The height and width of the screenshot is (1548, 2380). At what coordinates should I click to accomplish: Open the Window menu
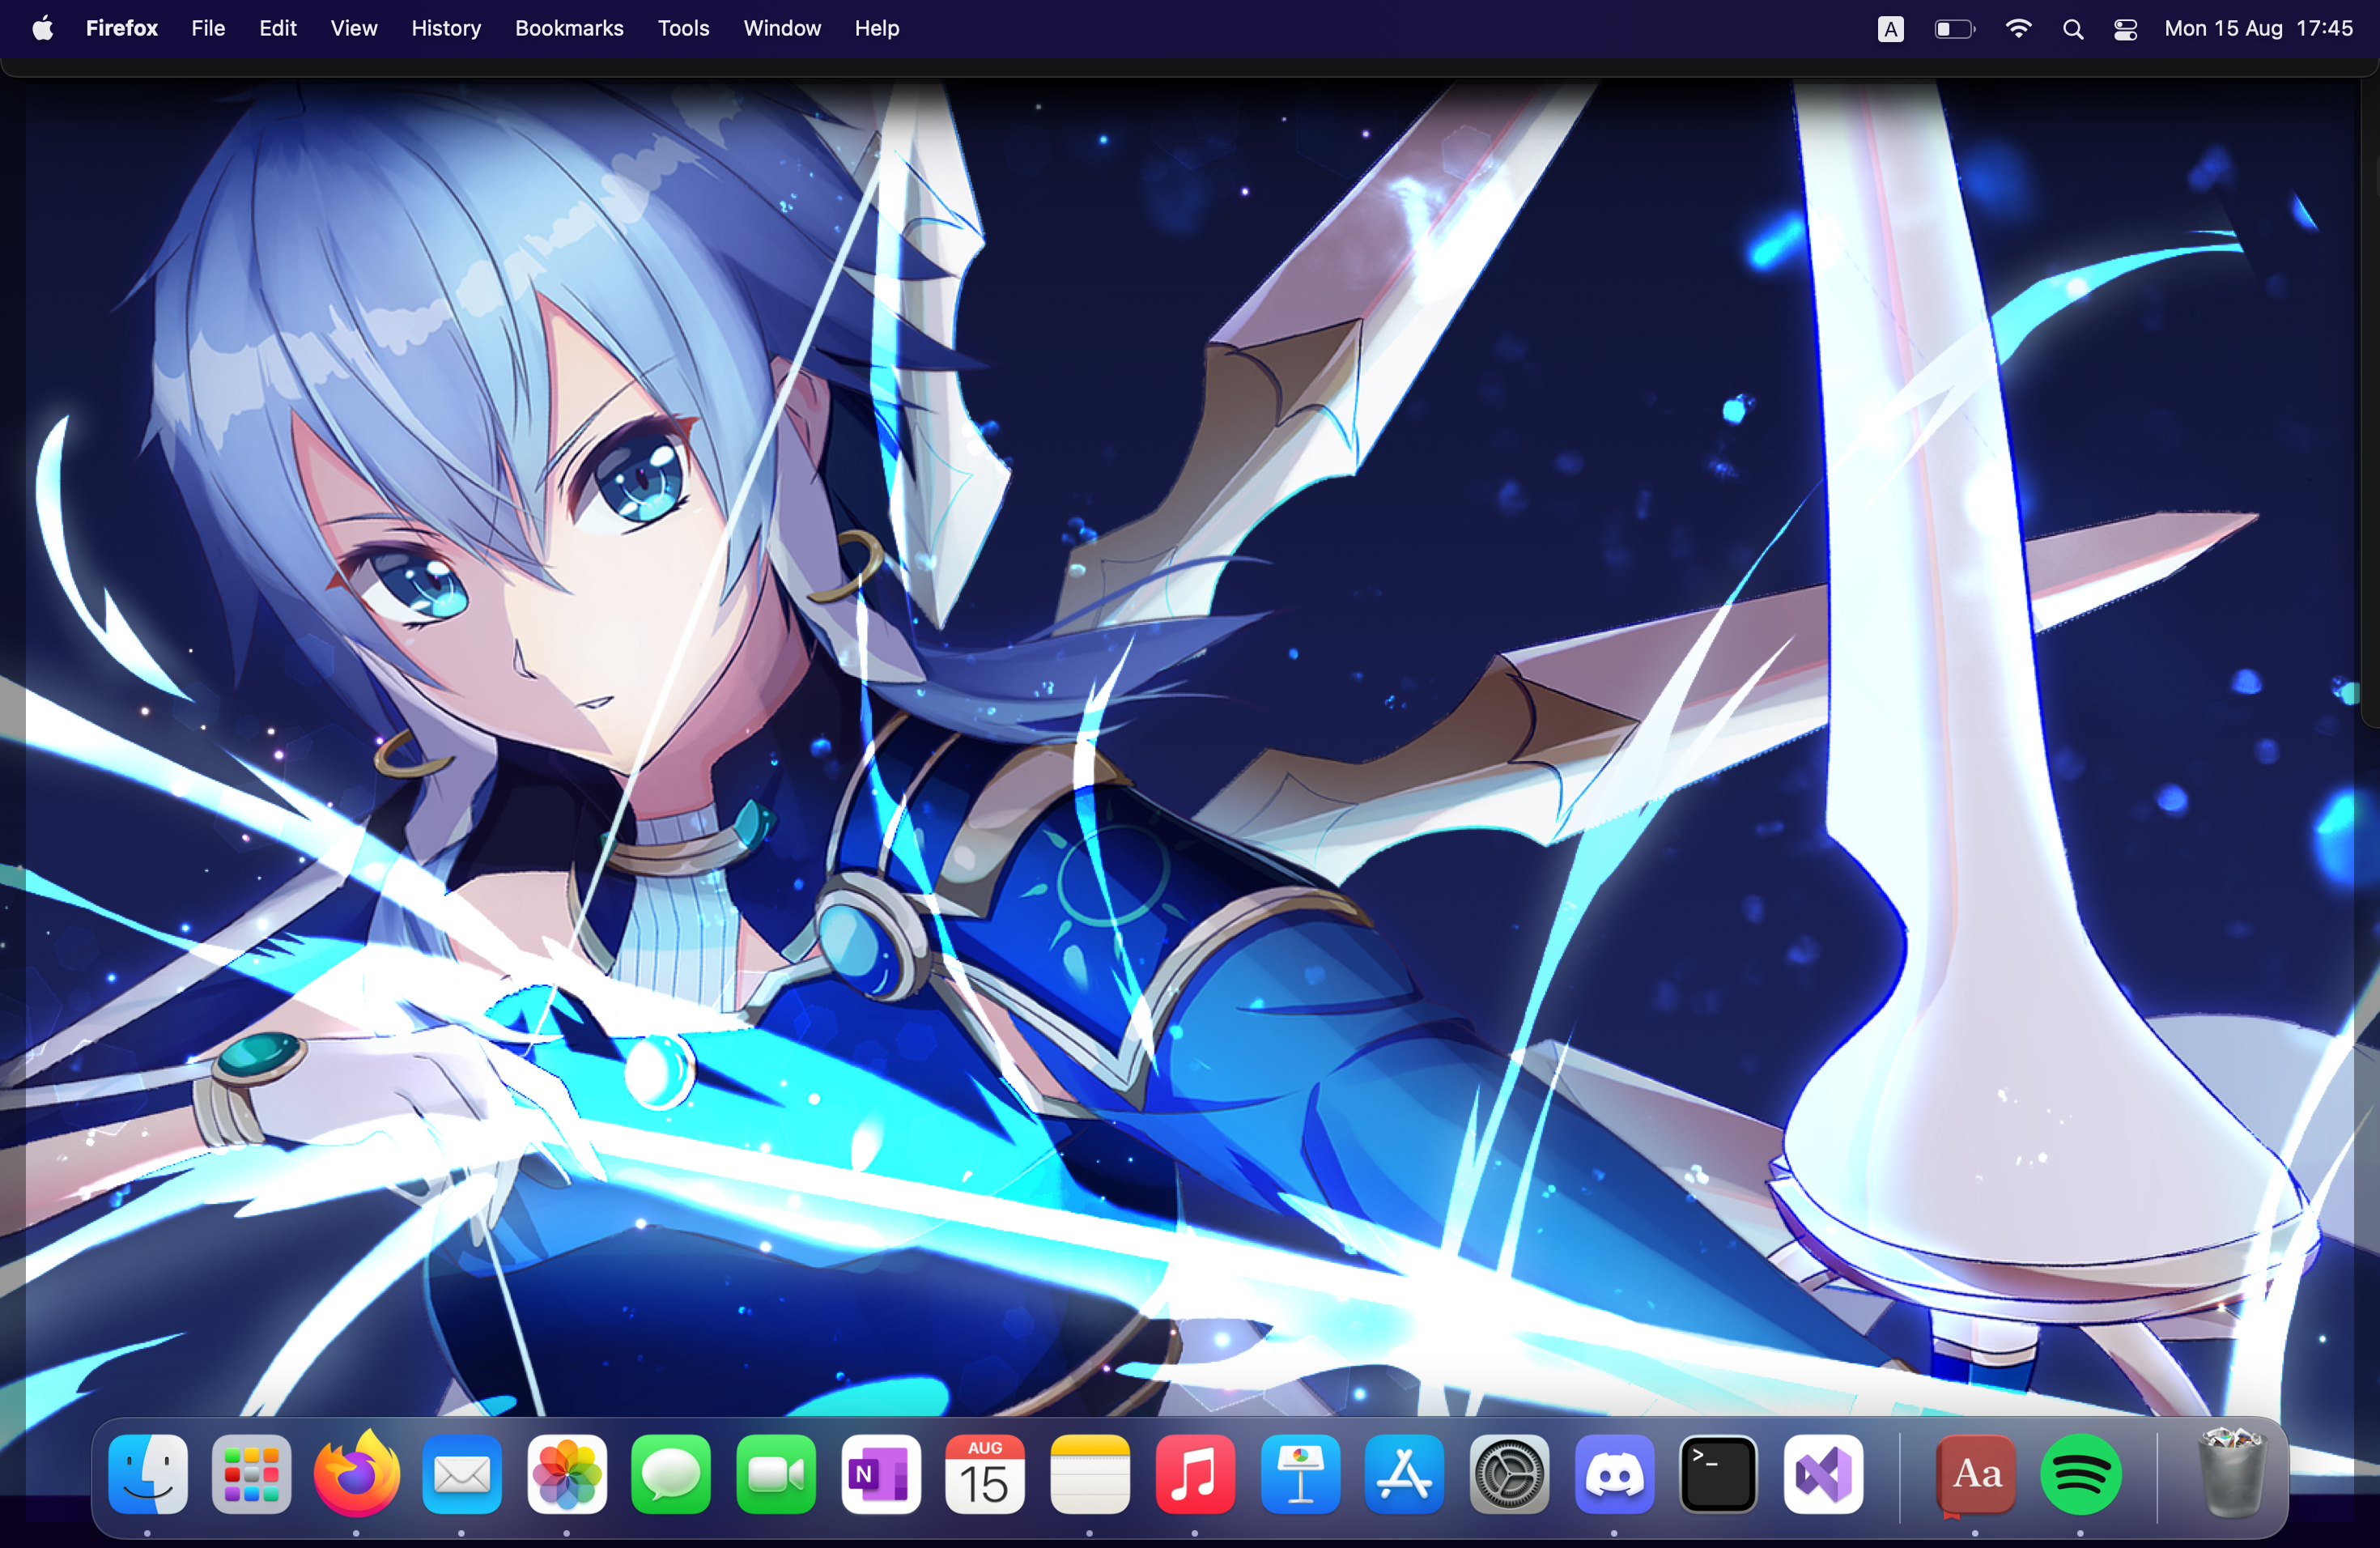pos(782,28)
